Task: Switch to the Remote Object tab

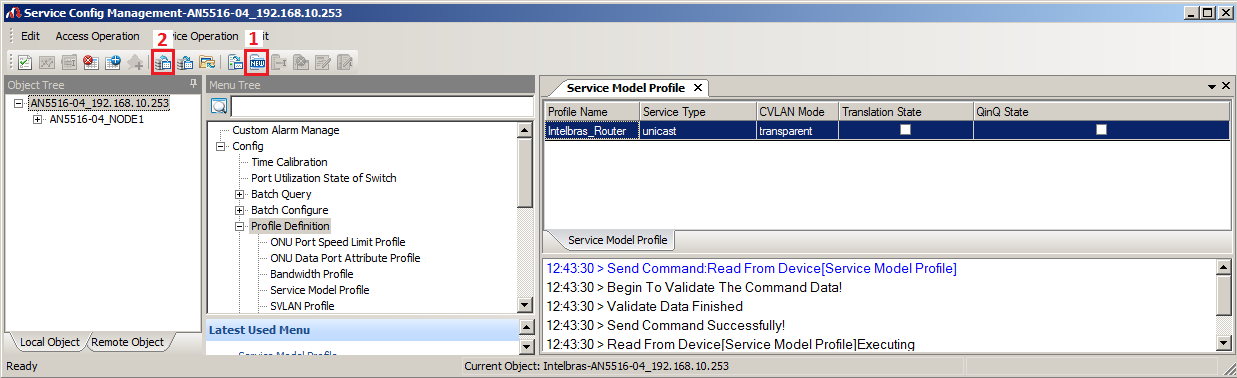Action: [x=127, y=342]
